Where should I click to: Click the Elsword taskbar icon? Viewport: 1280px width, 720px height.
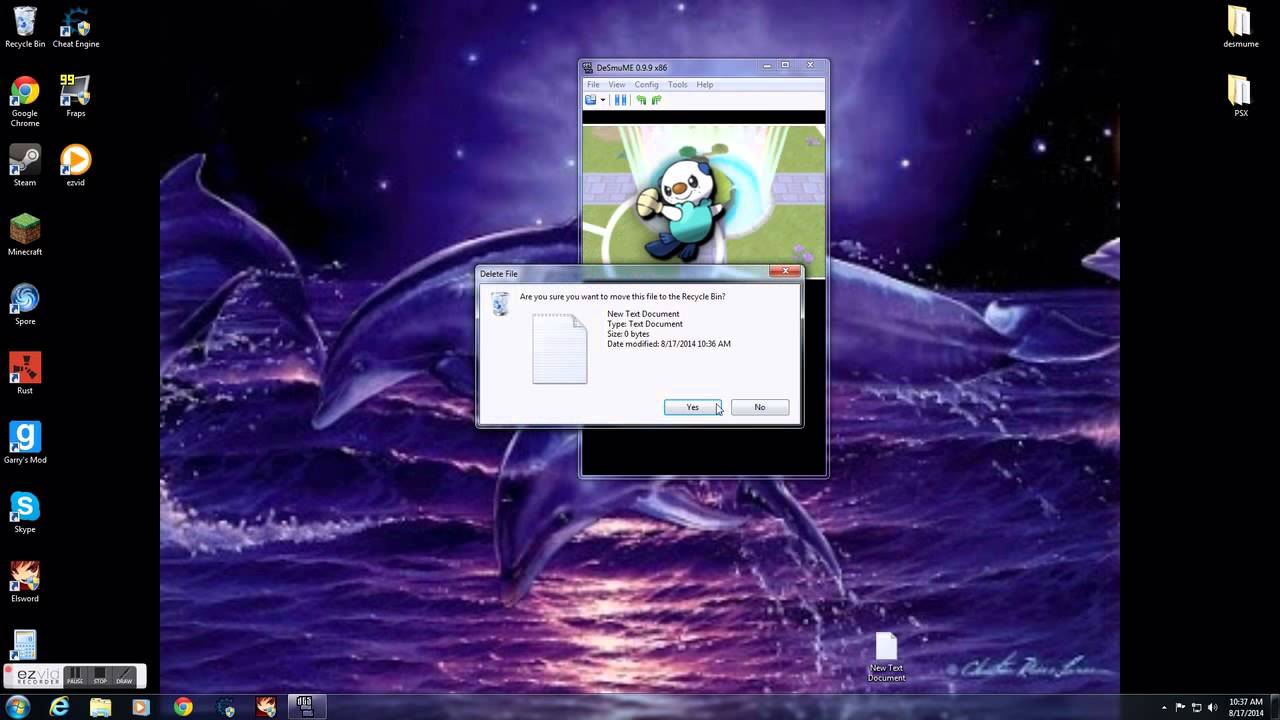265,707
